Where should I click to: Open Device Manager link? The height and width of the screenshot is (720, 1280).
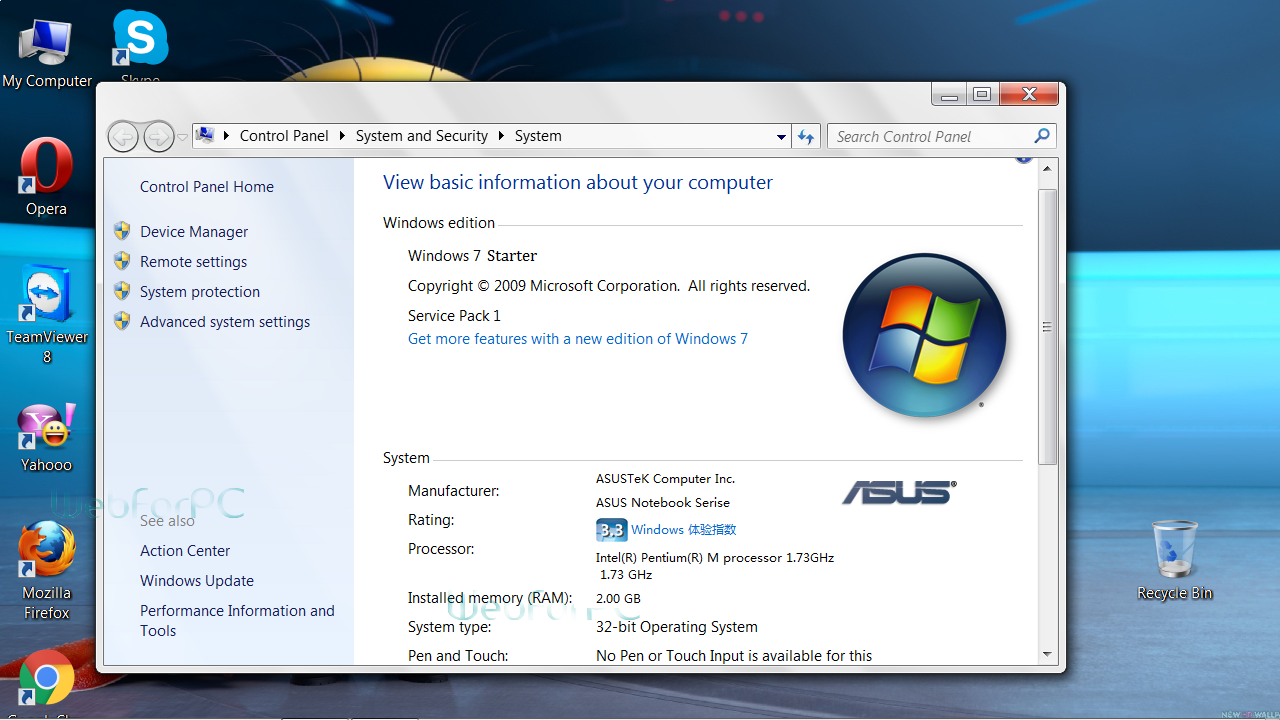(194, 231)
